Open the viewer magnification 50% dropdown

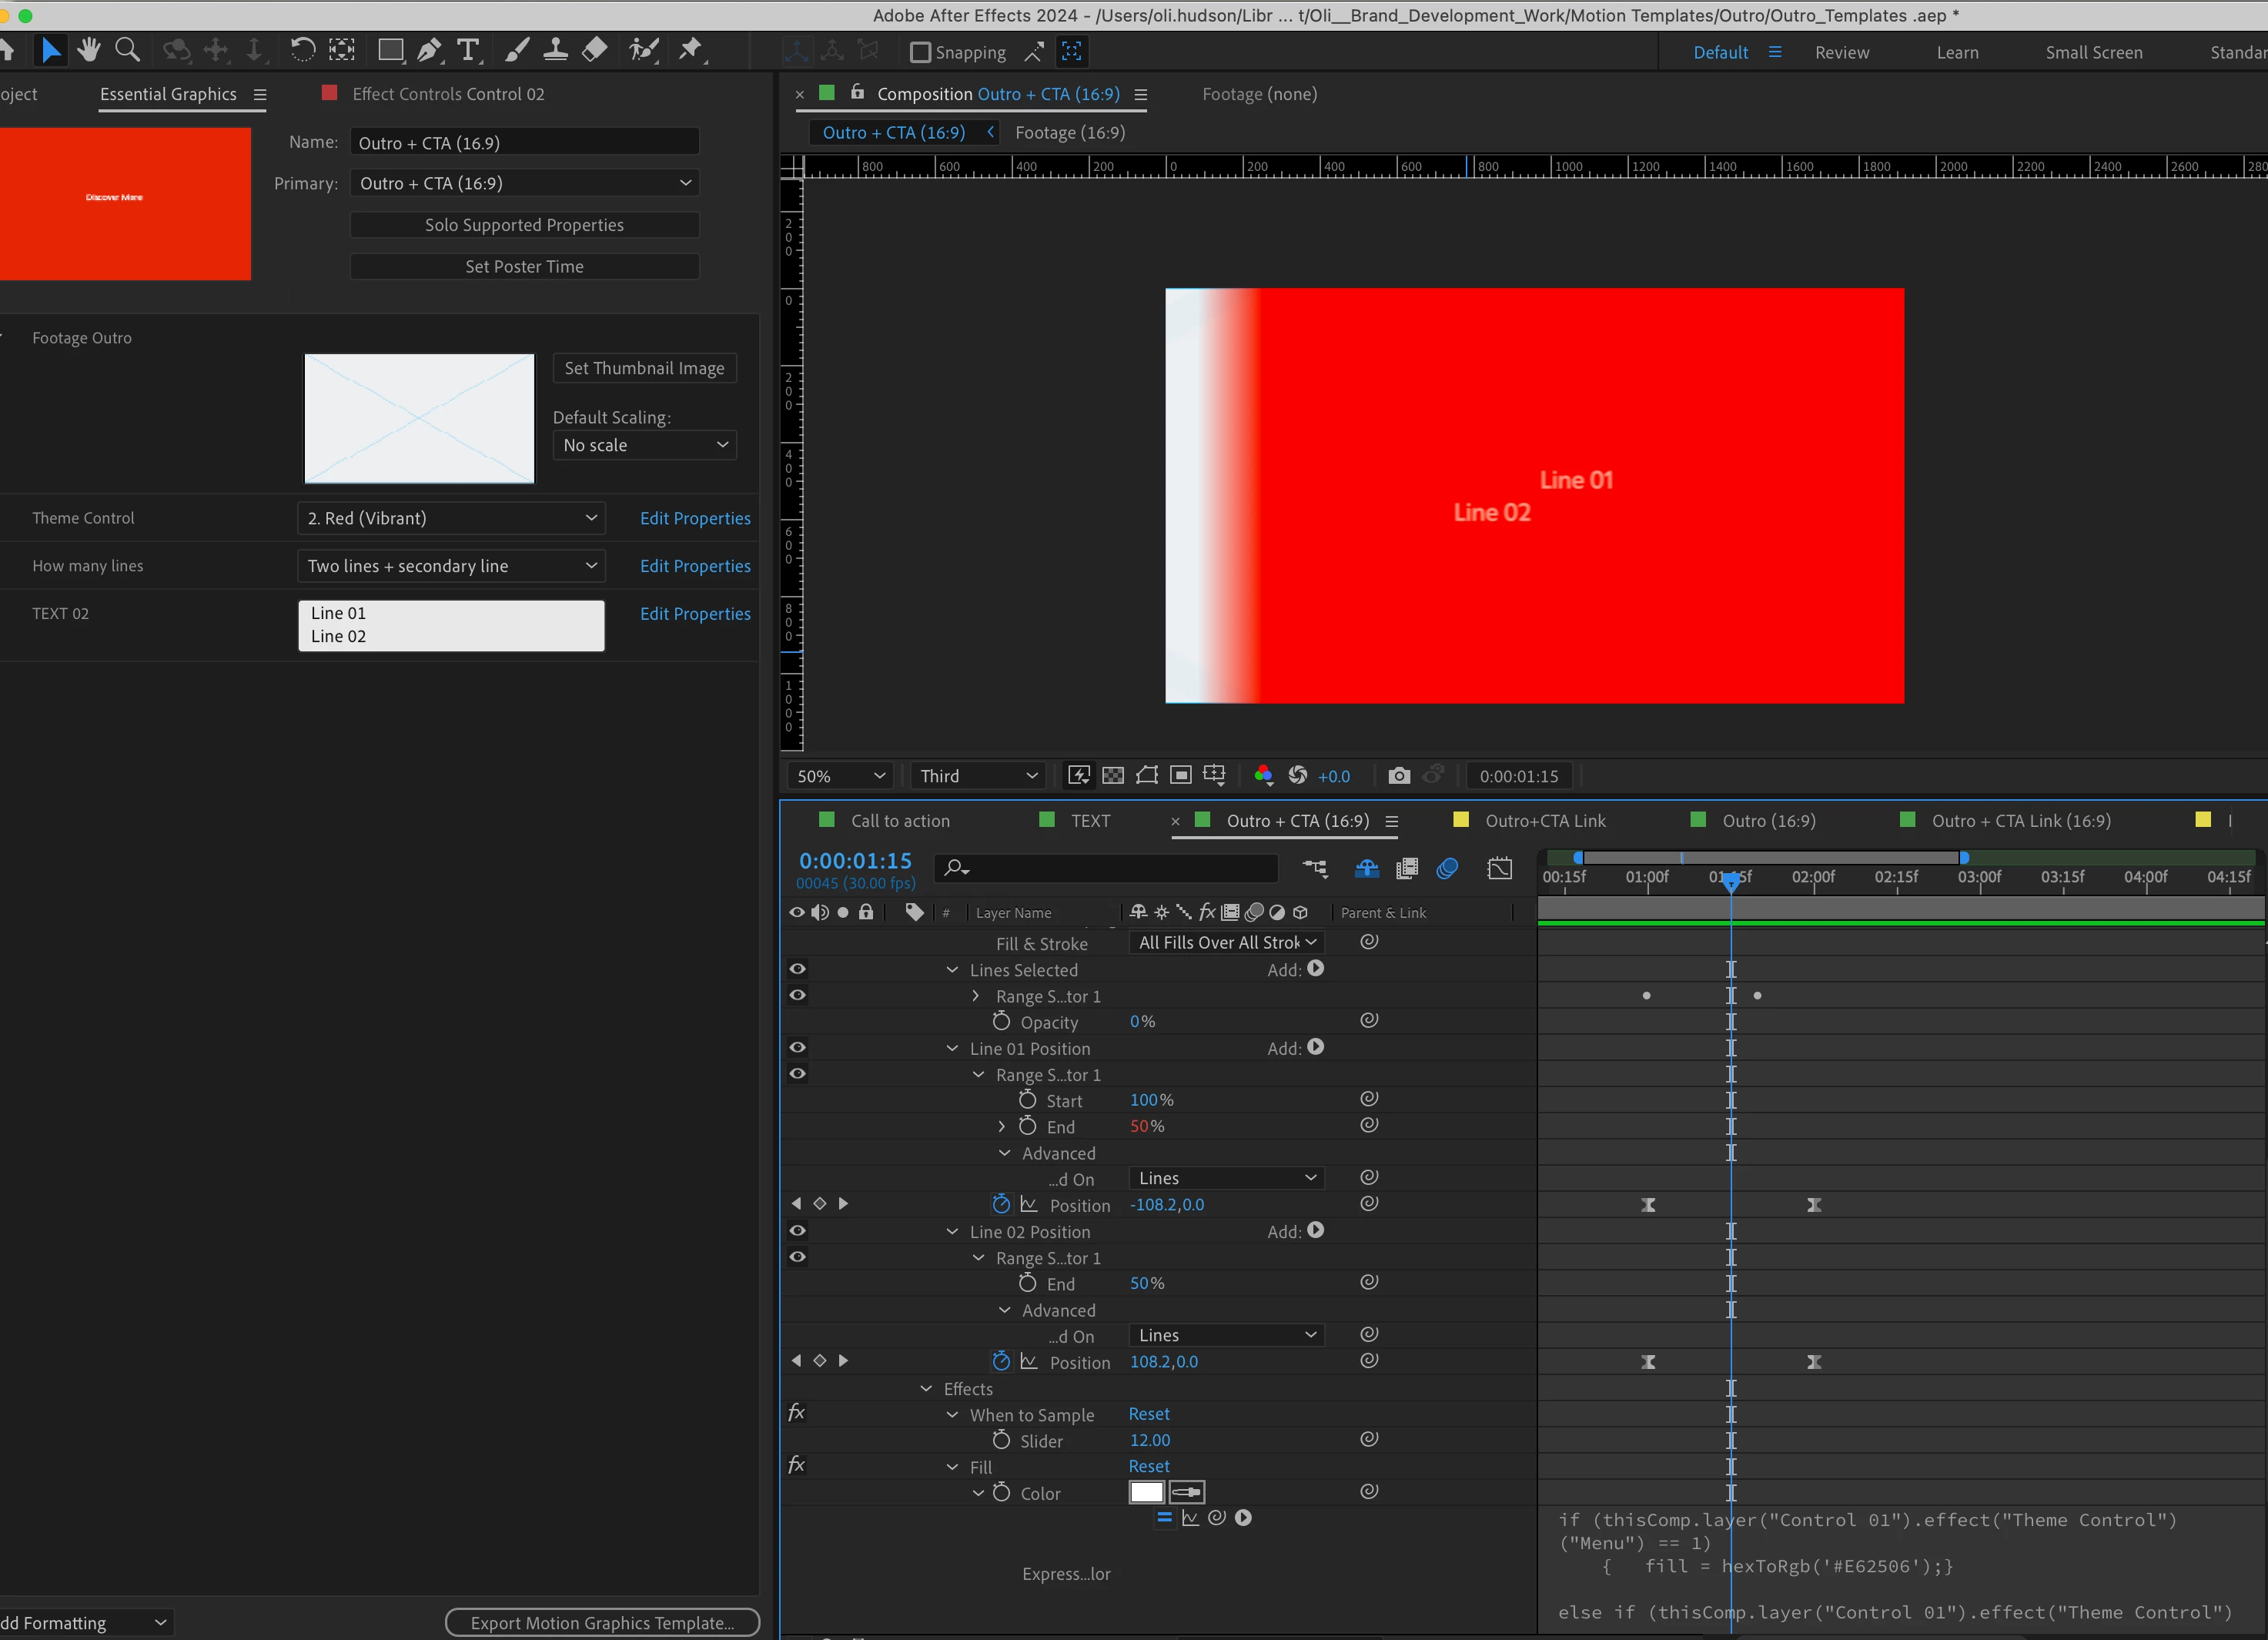coord(841,776)
